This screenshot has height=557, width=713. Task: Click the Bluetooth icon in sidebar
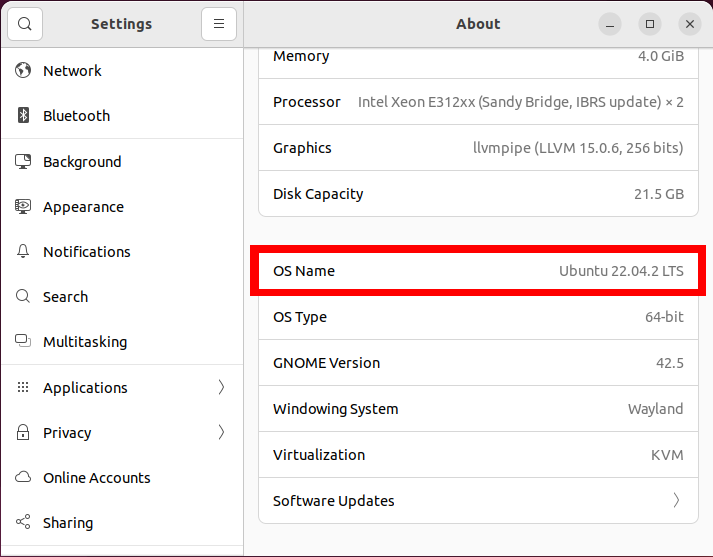tap(23, 115)
